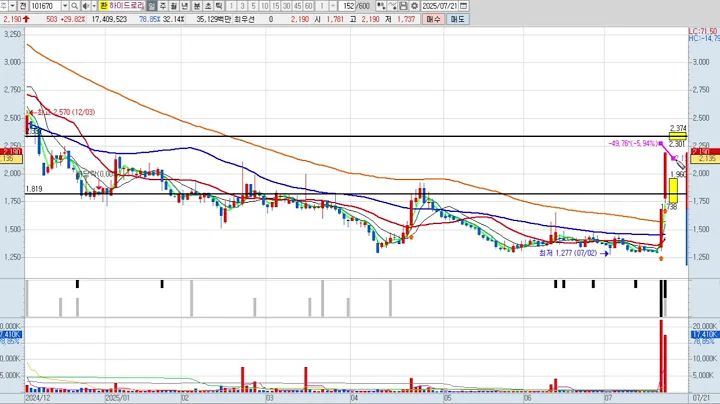
Task: Click the save chart floppy icon
Action: (x=403, y=6)
